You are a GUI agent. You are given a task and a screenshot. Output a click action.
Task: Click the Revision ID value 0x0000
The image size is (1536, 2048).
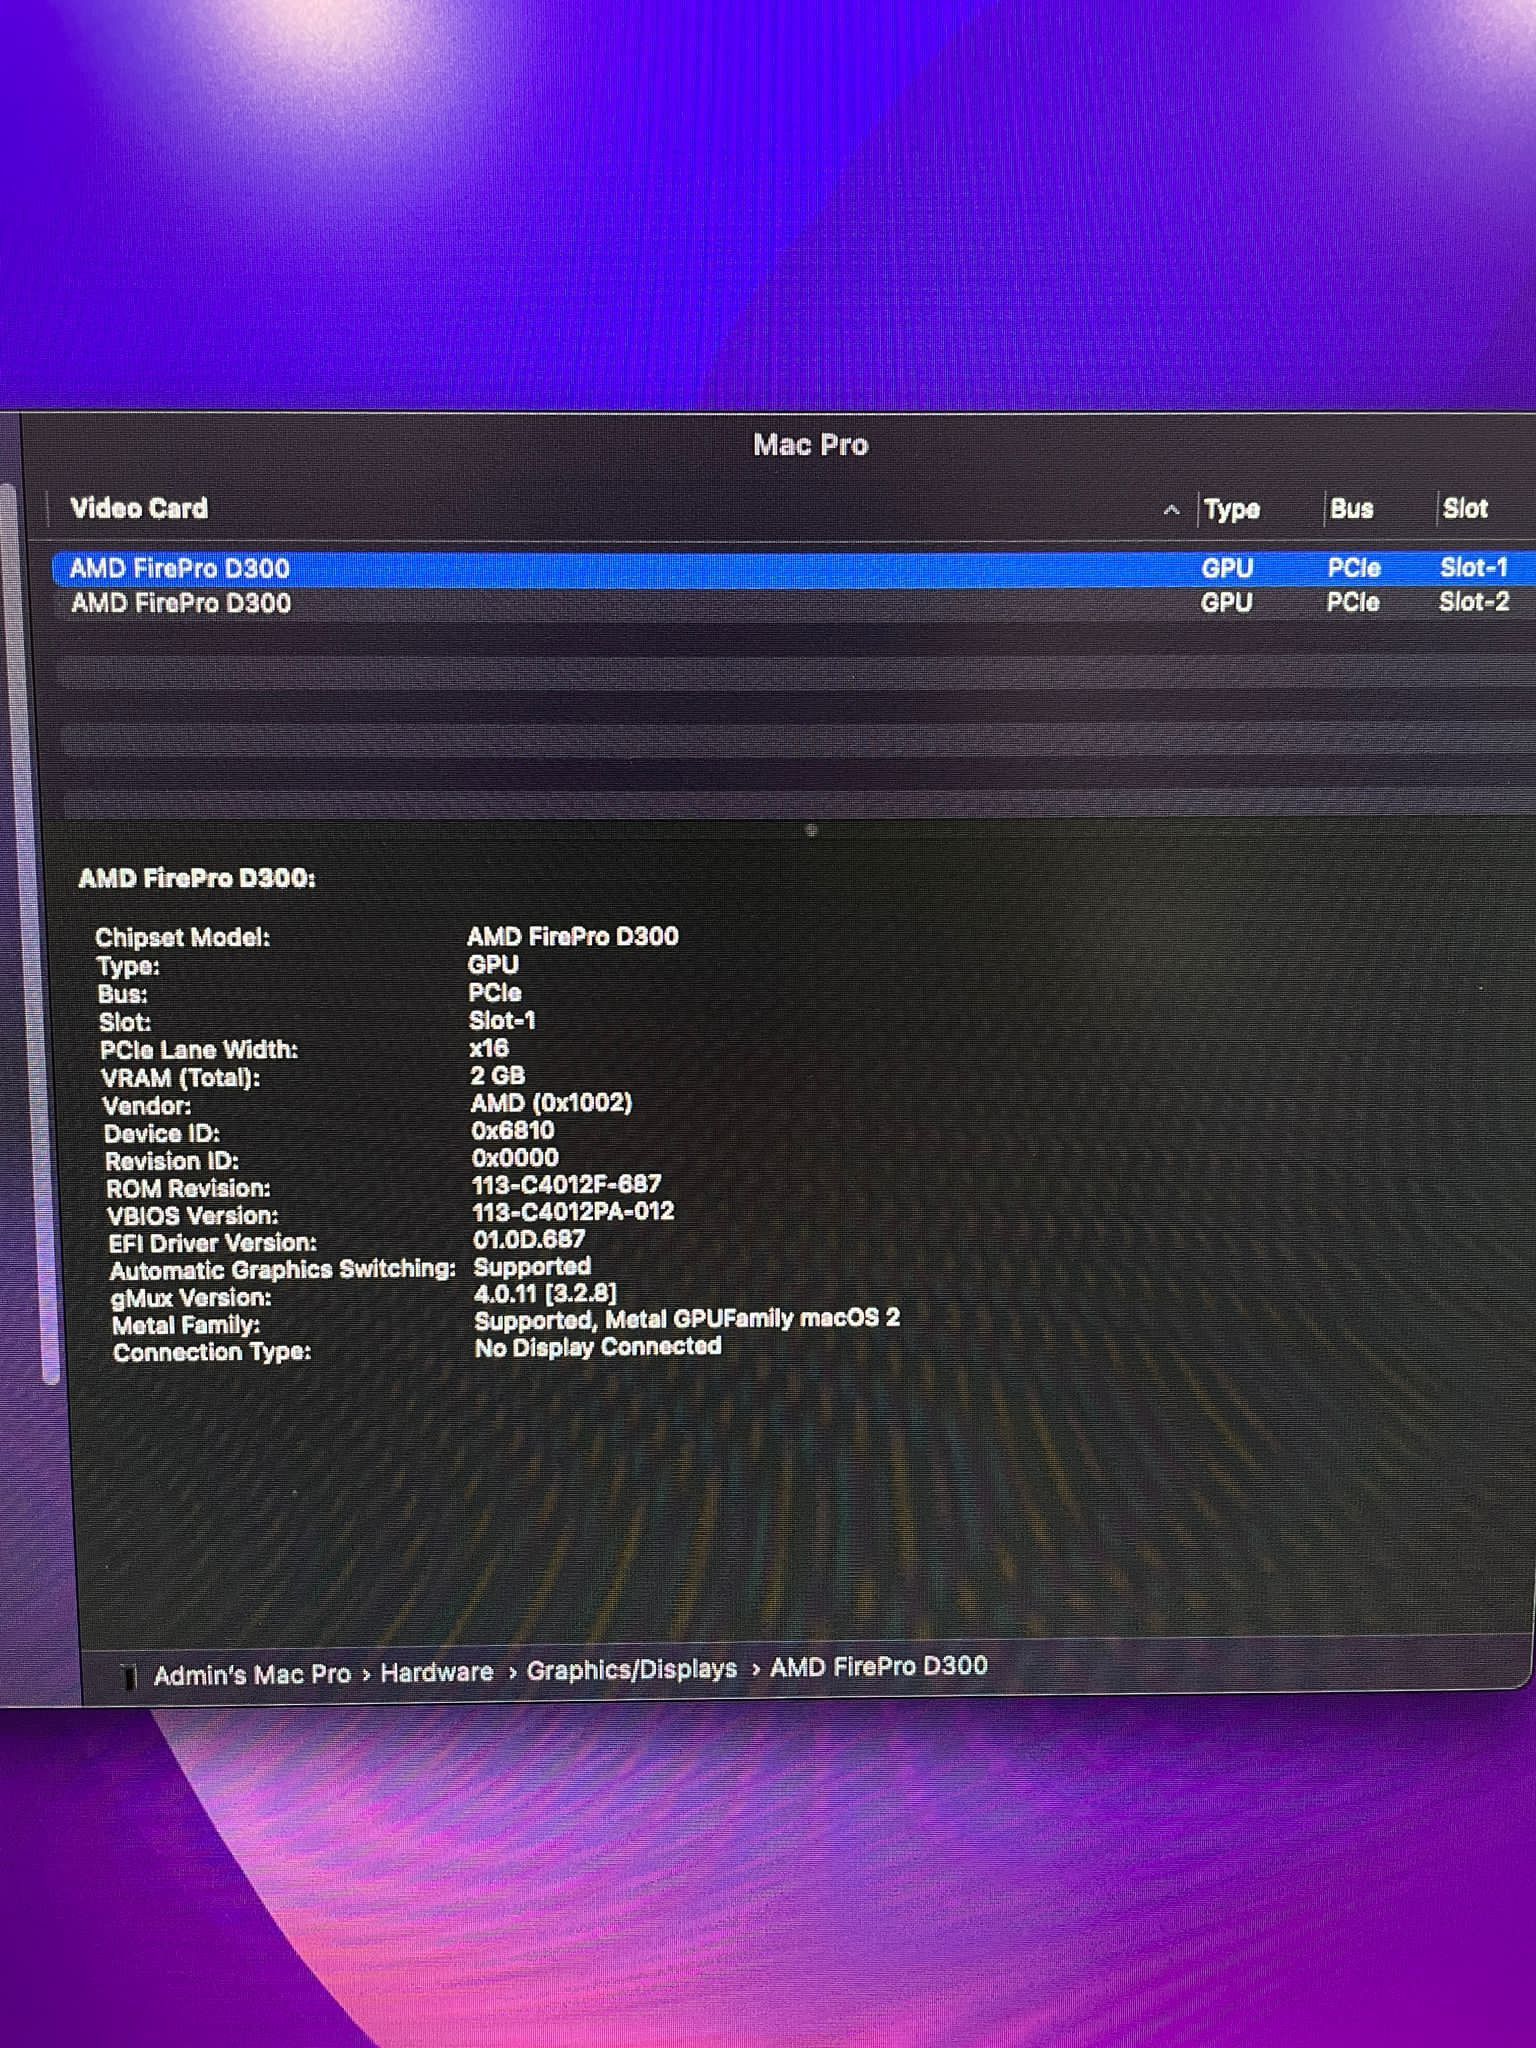point(515,1158)
